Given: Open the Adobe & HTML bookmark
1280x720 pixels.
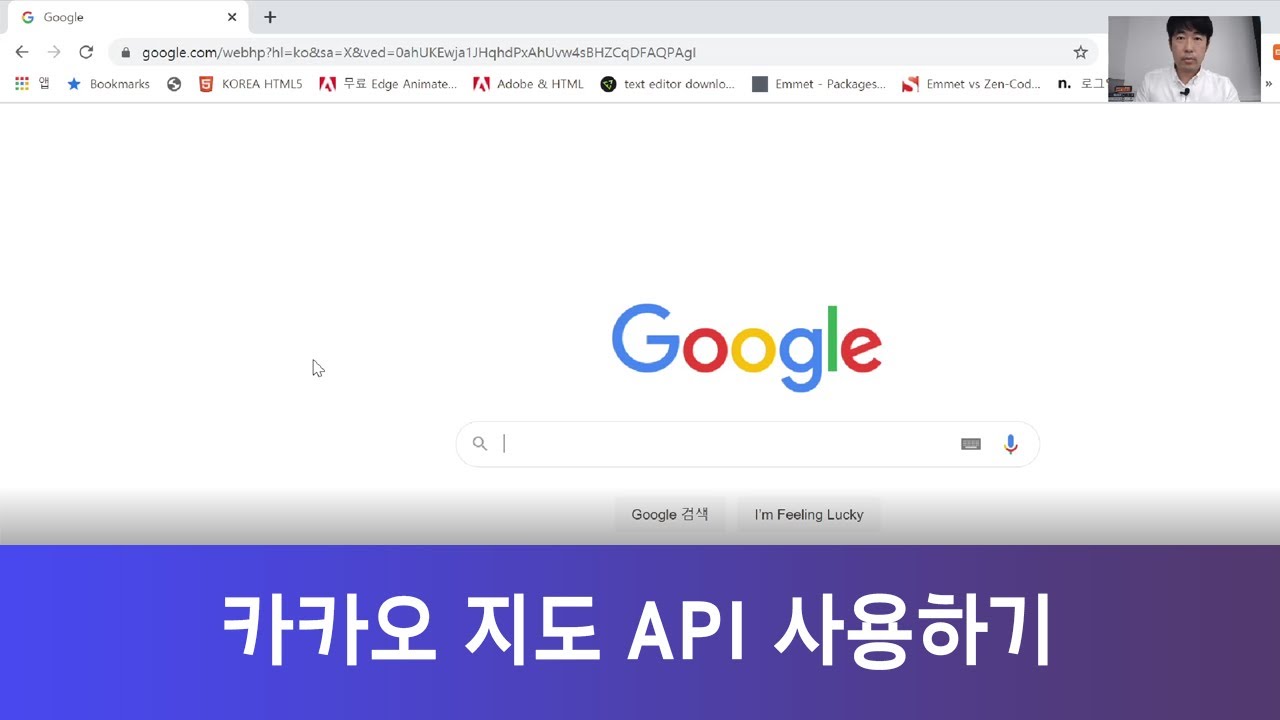Looking at the screenshot, I should click(528, 84).
